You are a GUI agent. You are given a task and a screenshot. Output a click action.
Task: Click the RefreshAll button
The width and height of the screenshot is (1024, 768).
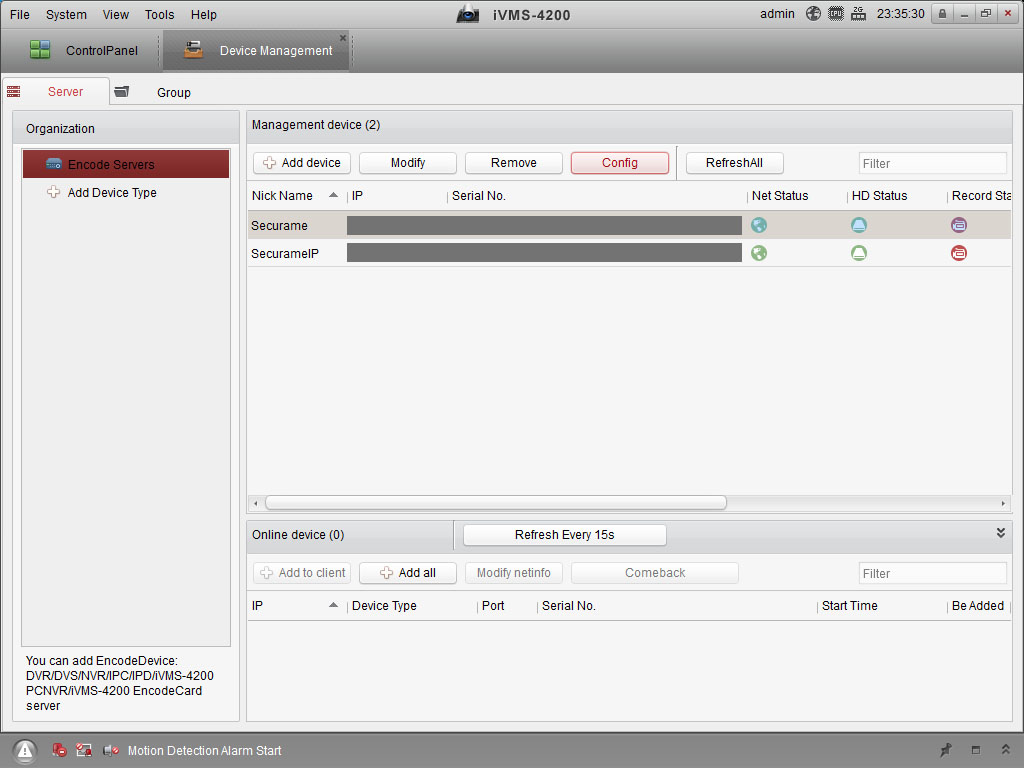tap(735, 163)
